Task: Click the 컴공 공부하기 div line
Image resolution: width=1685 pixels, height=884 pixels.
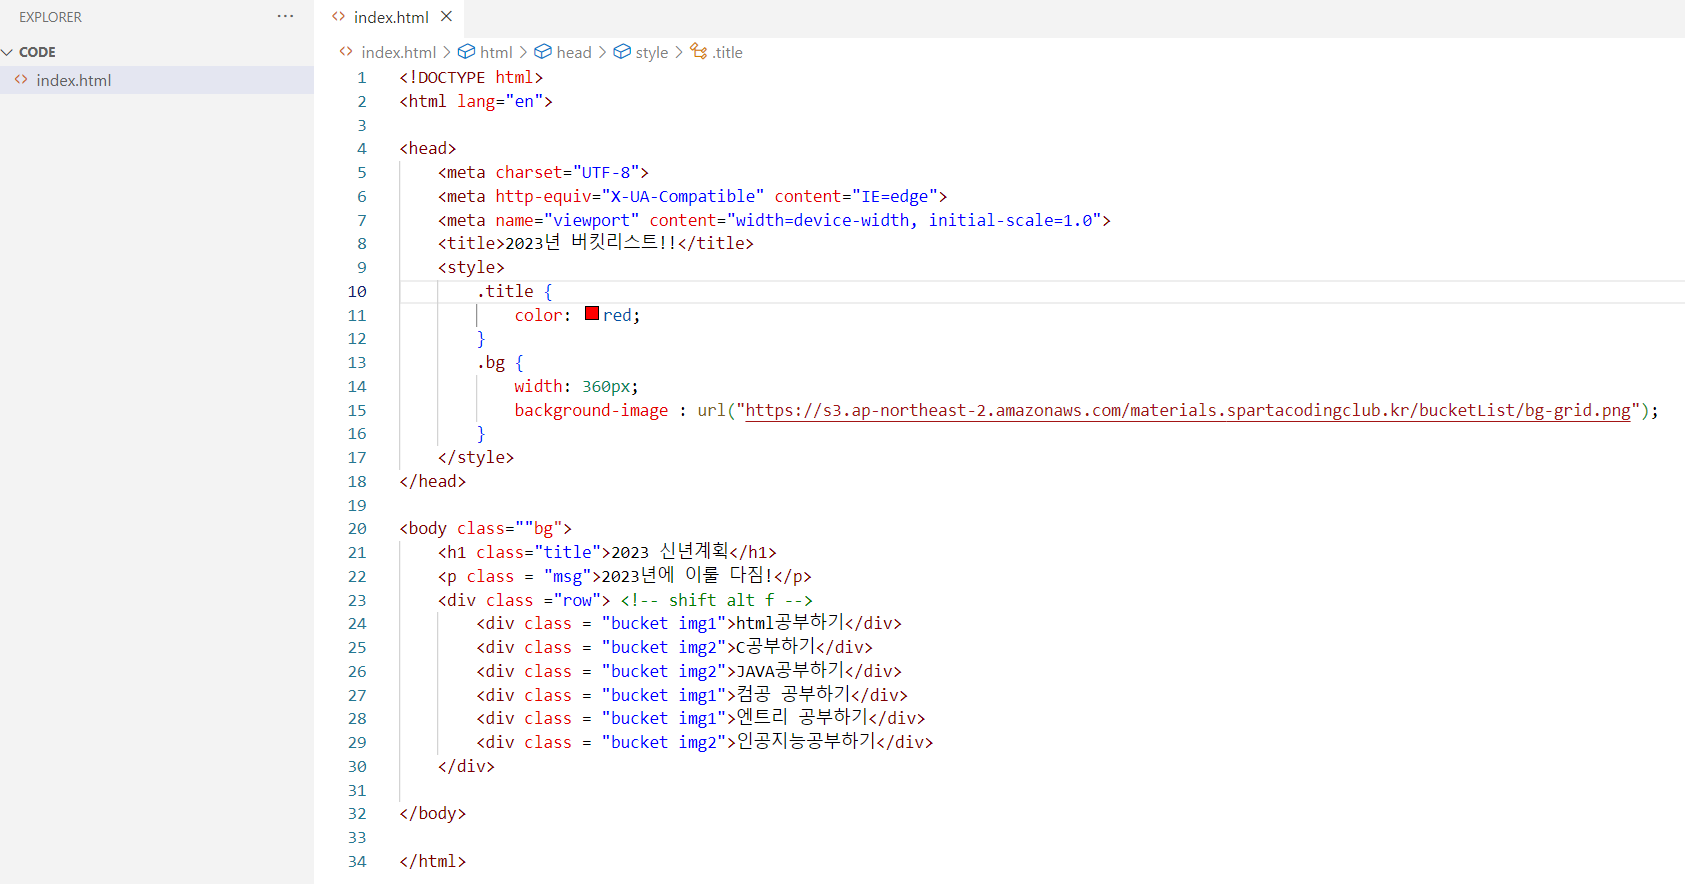Action: click(x=692, y=695)
